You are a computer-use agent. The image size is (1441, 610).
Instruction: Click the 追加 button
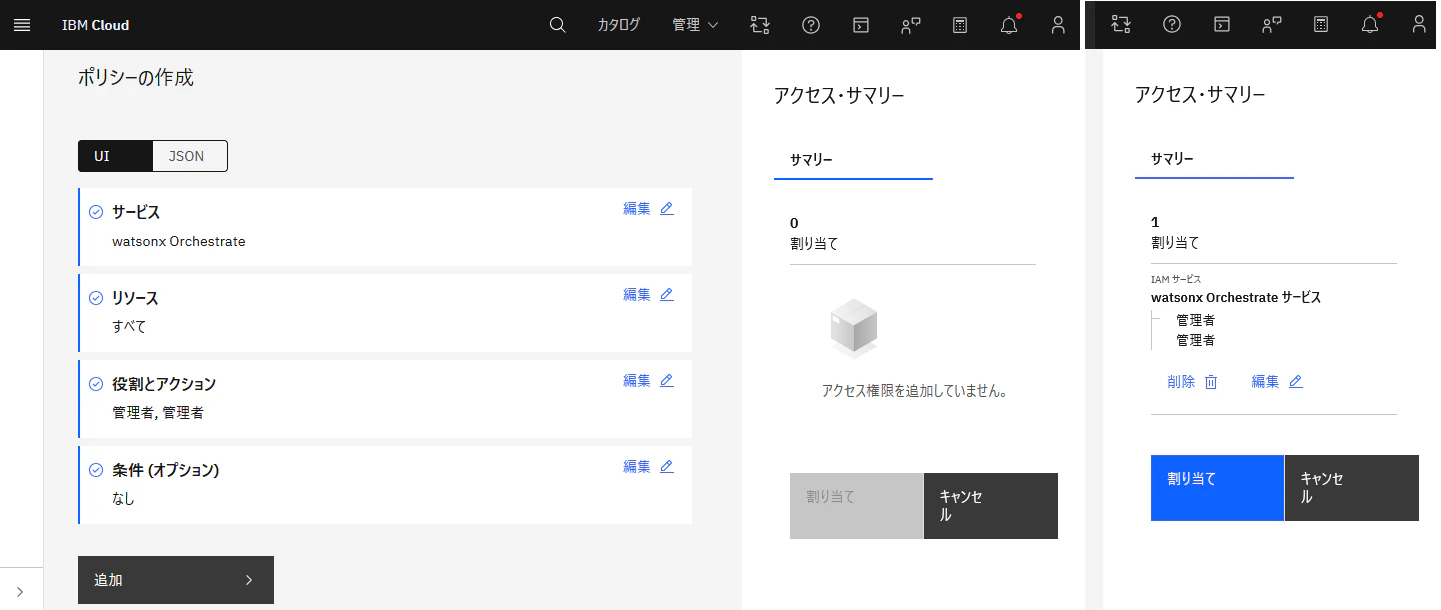[176, 580]
